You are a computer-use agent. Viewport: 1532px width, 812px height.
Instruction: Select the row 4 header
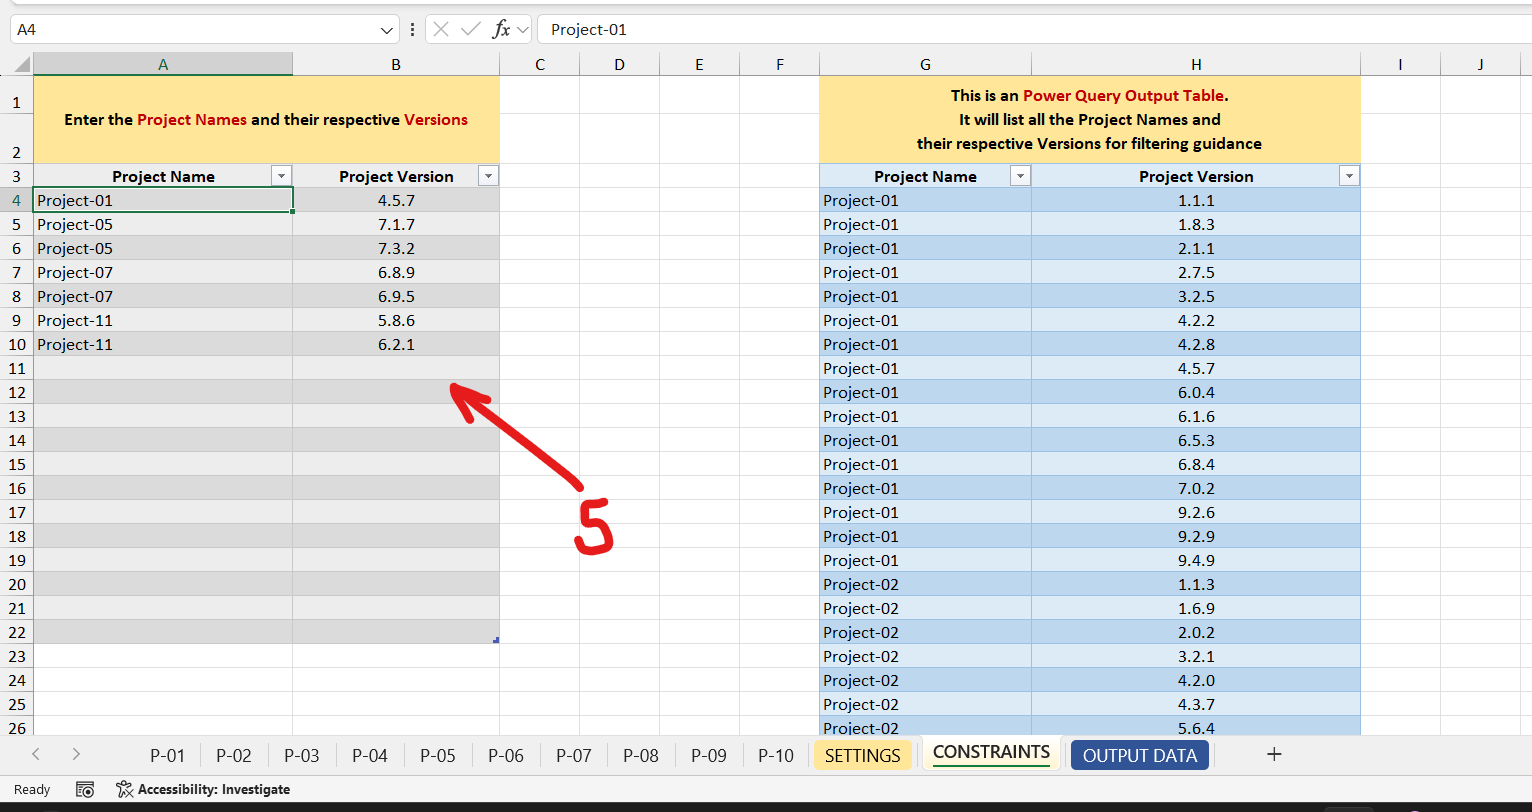(17, 200)
